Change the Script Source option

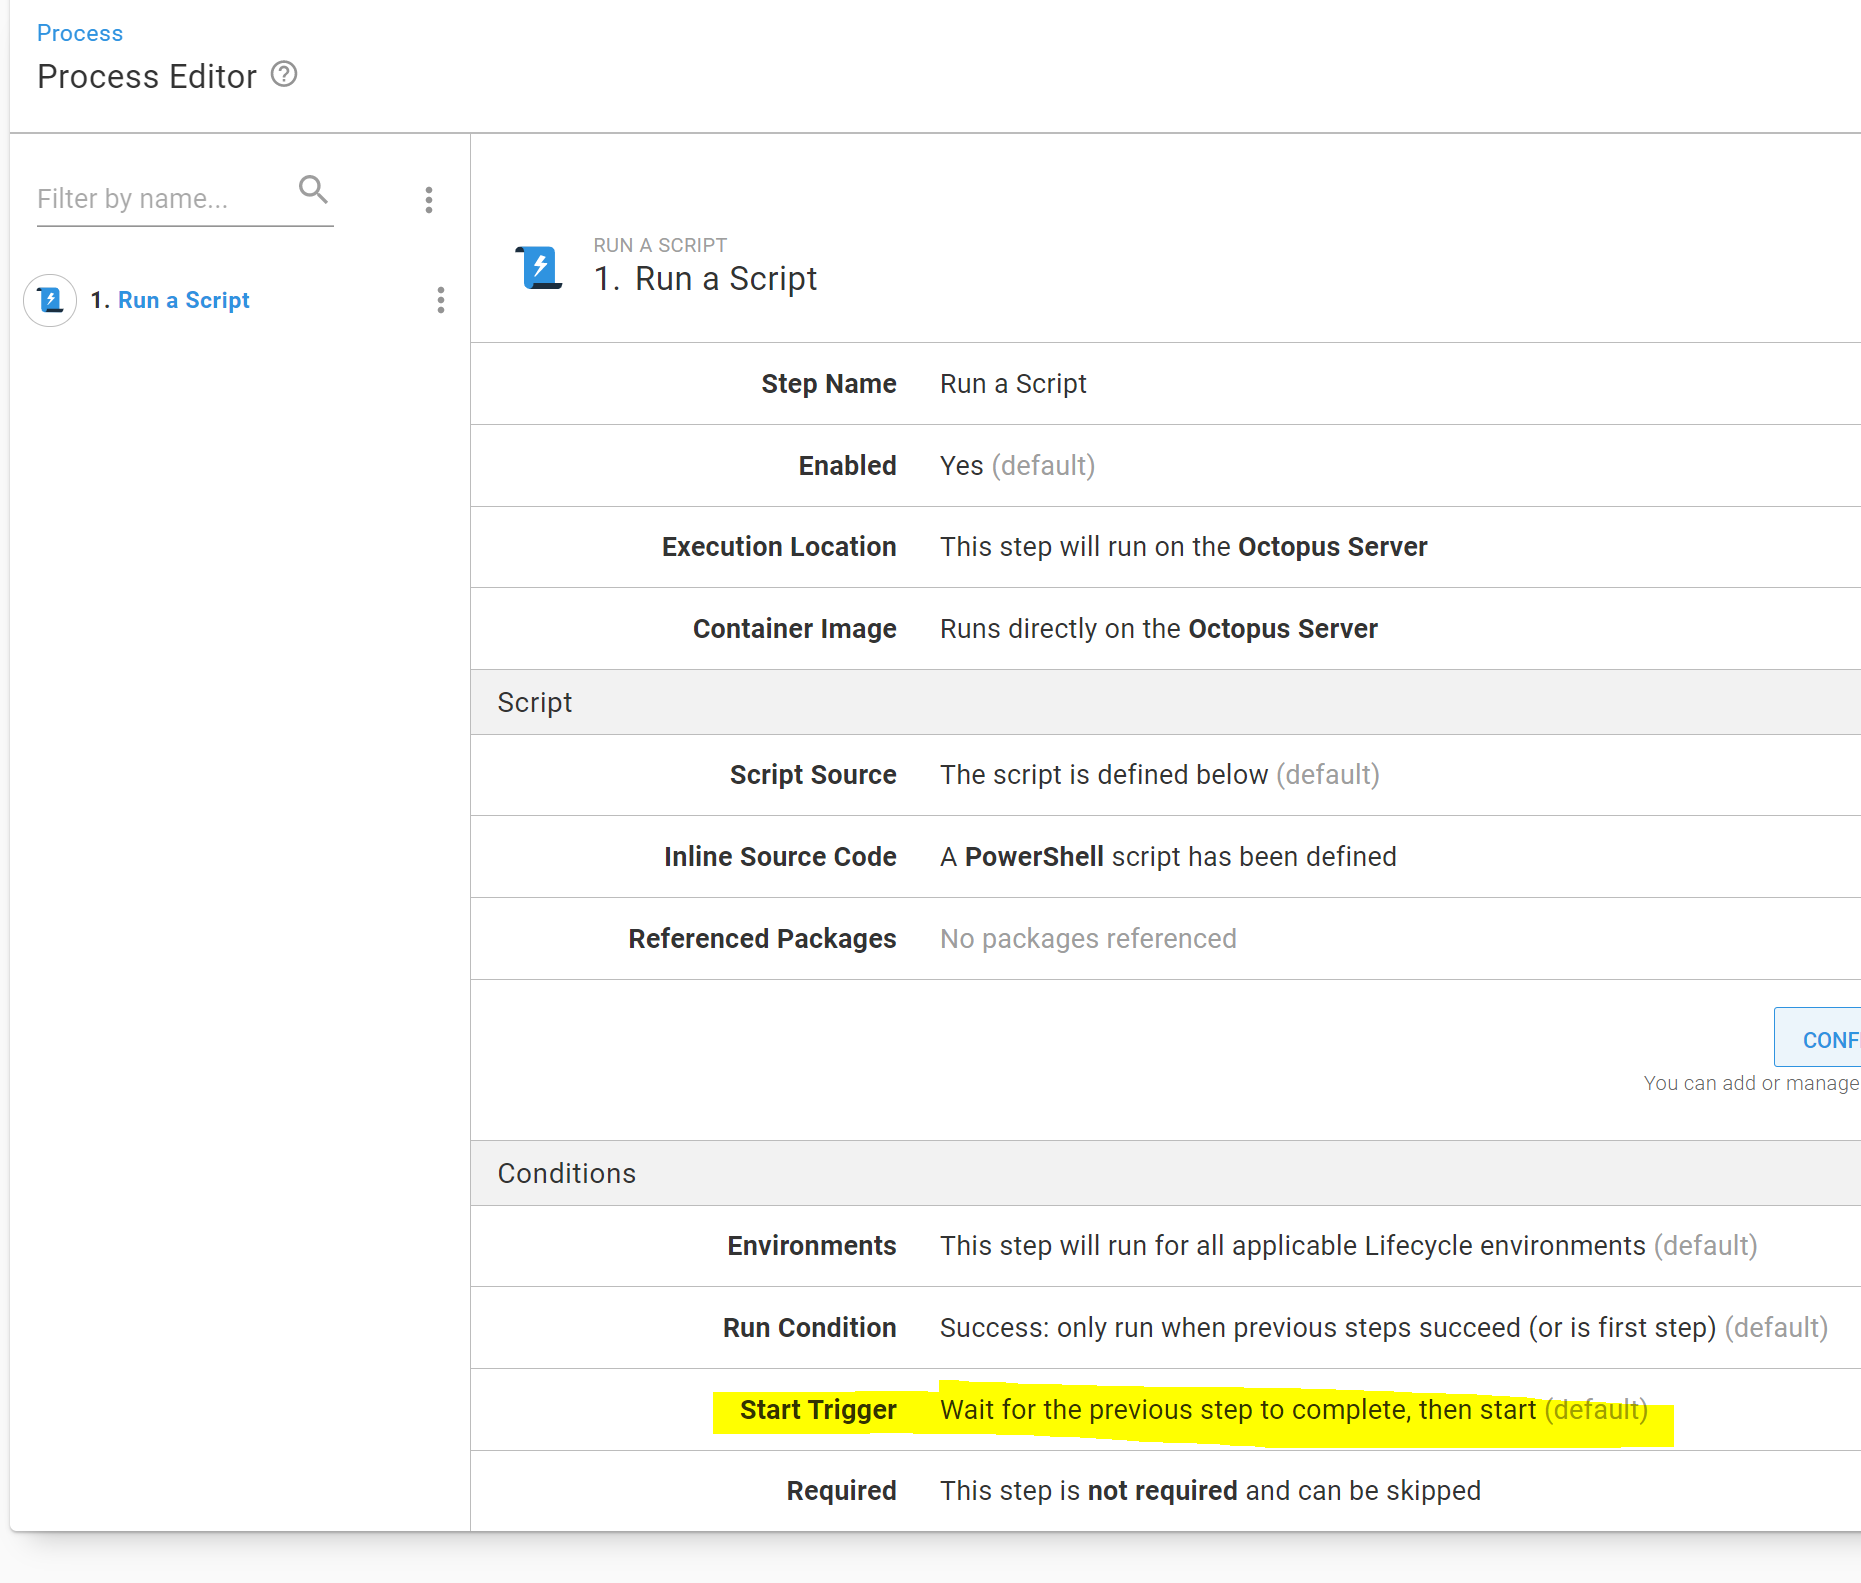click(1159, 774)
